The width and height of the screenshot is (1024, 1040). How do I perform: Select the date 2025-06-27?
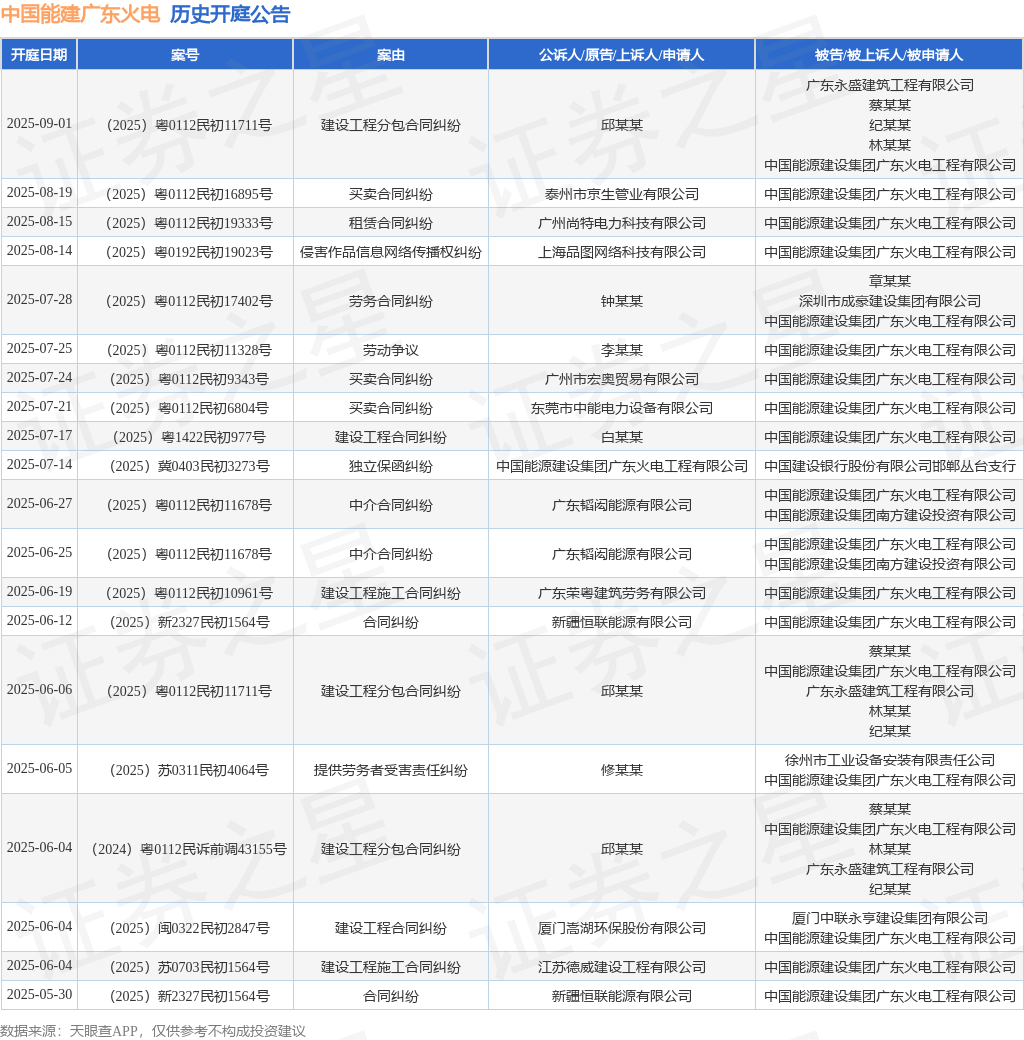(x=39, y=503)
